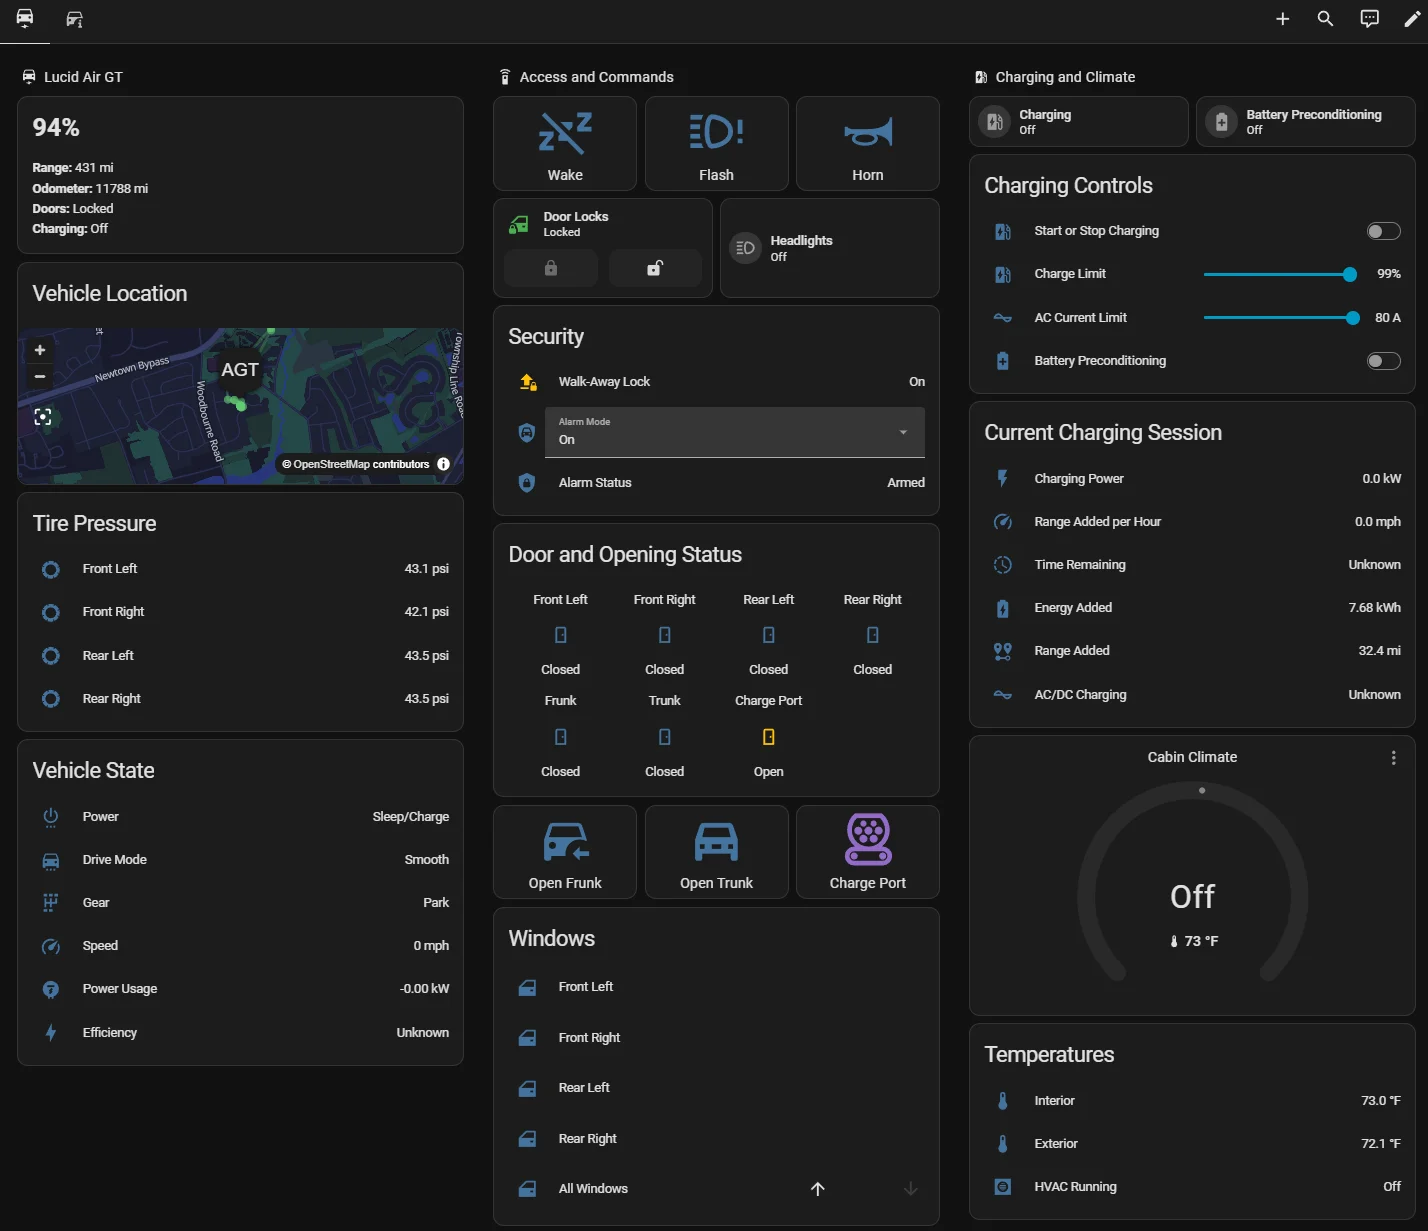Click the Interior temperature '73.0 °F' value
Screen dimensions: 1428x1231
click(x=1381, y=1101)
